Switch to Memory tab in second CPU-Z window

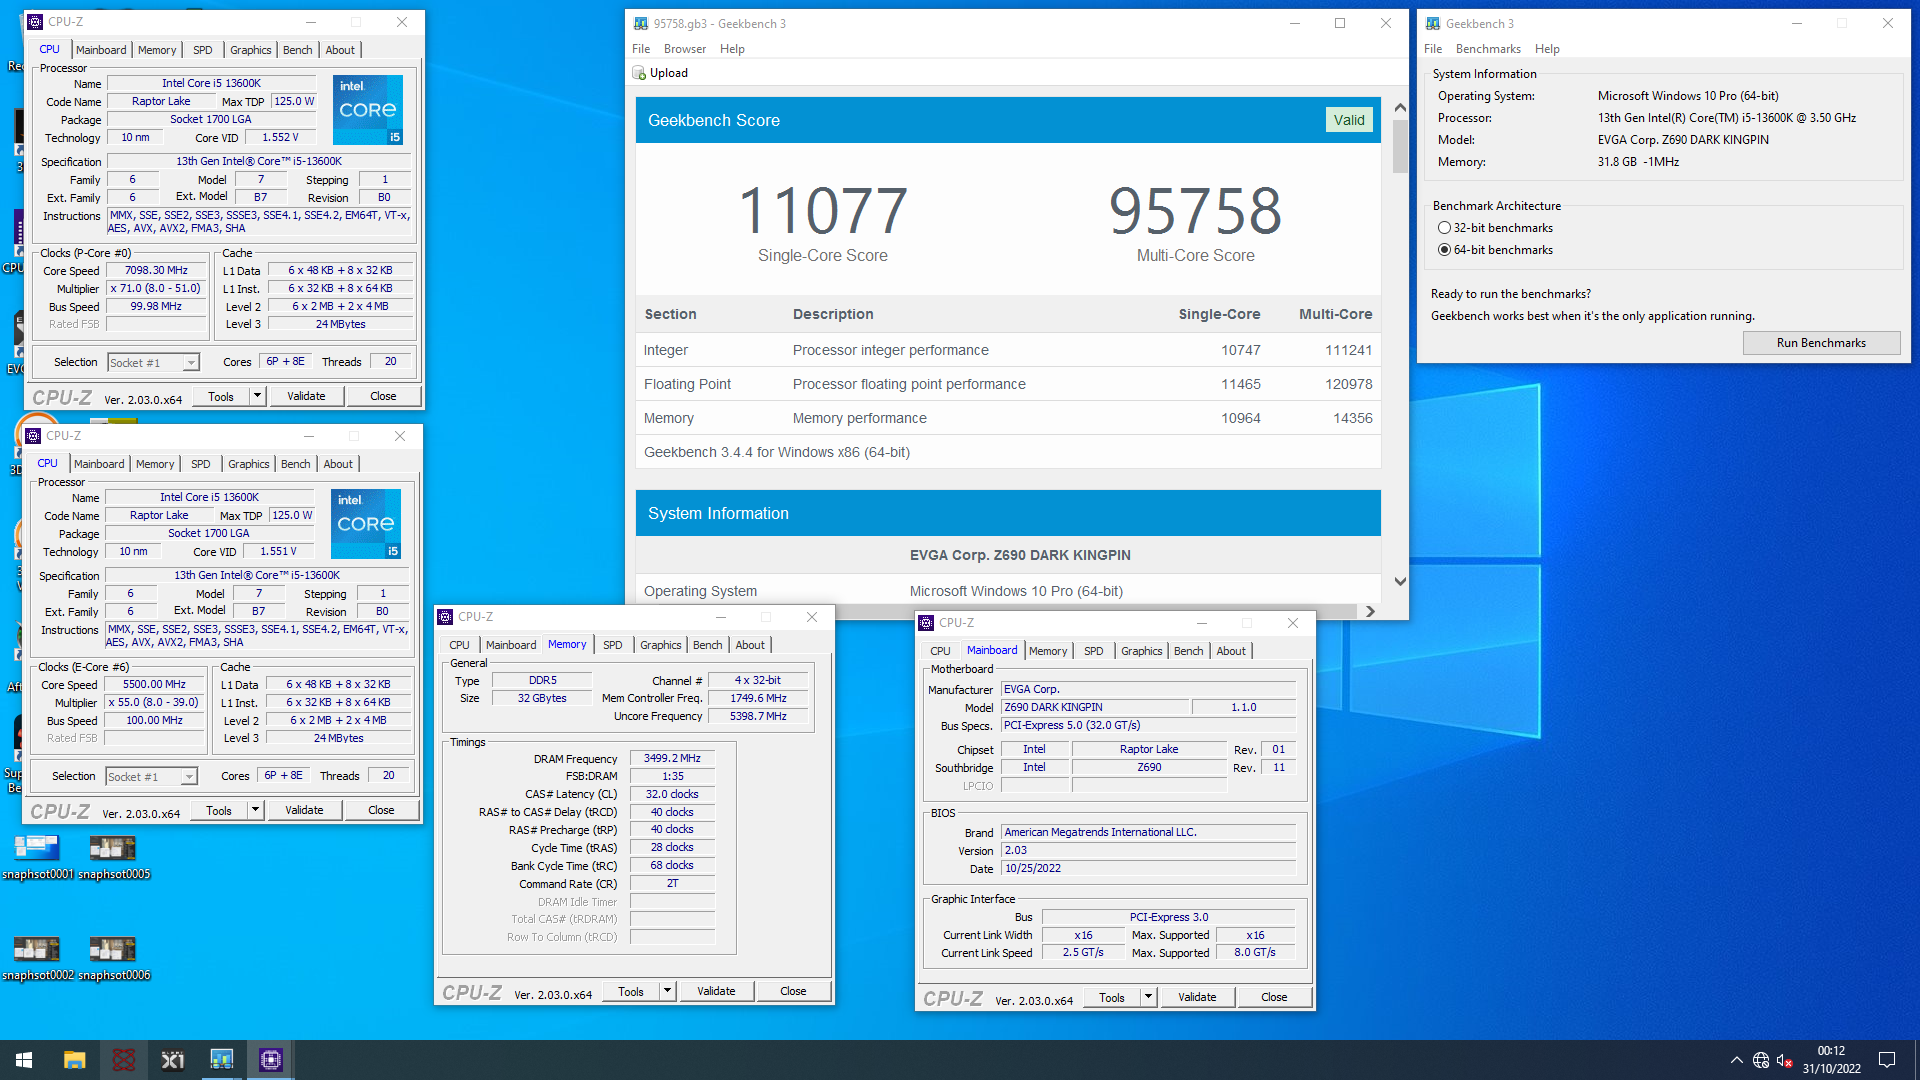click(155, 464)
